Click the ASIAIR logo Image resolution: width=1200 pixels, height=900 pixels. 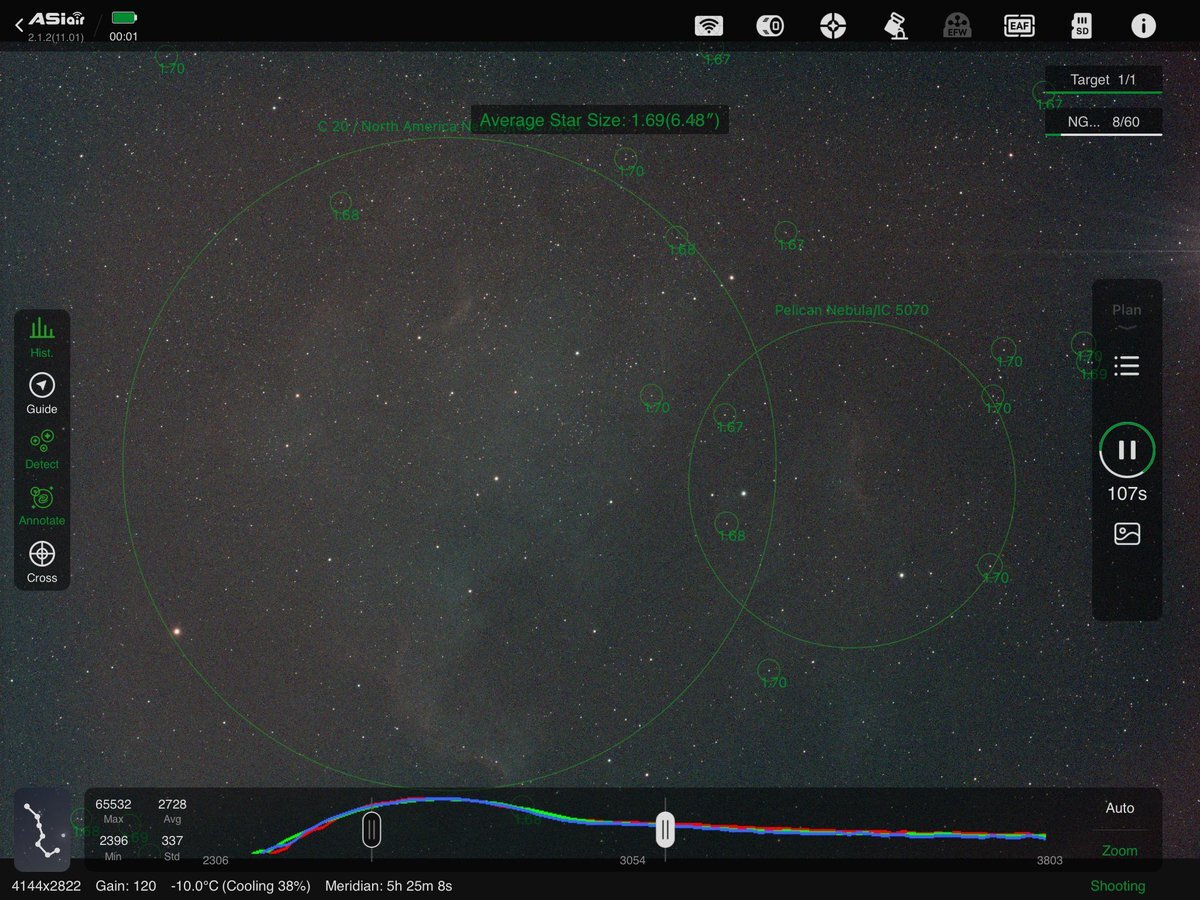click(58, 20)
